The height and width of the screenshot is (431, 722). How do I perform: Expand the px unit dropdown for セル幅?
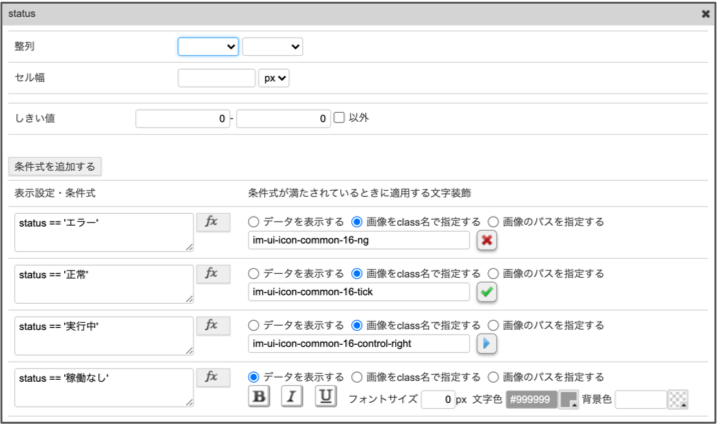tap(274, 78)
